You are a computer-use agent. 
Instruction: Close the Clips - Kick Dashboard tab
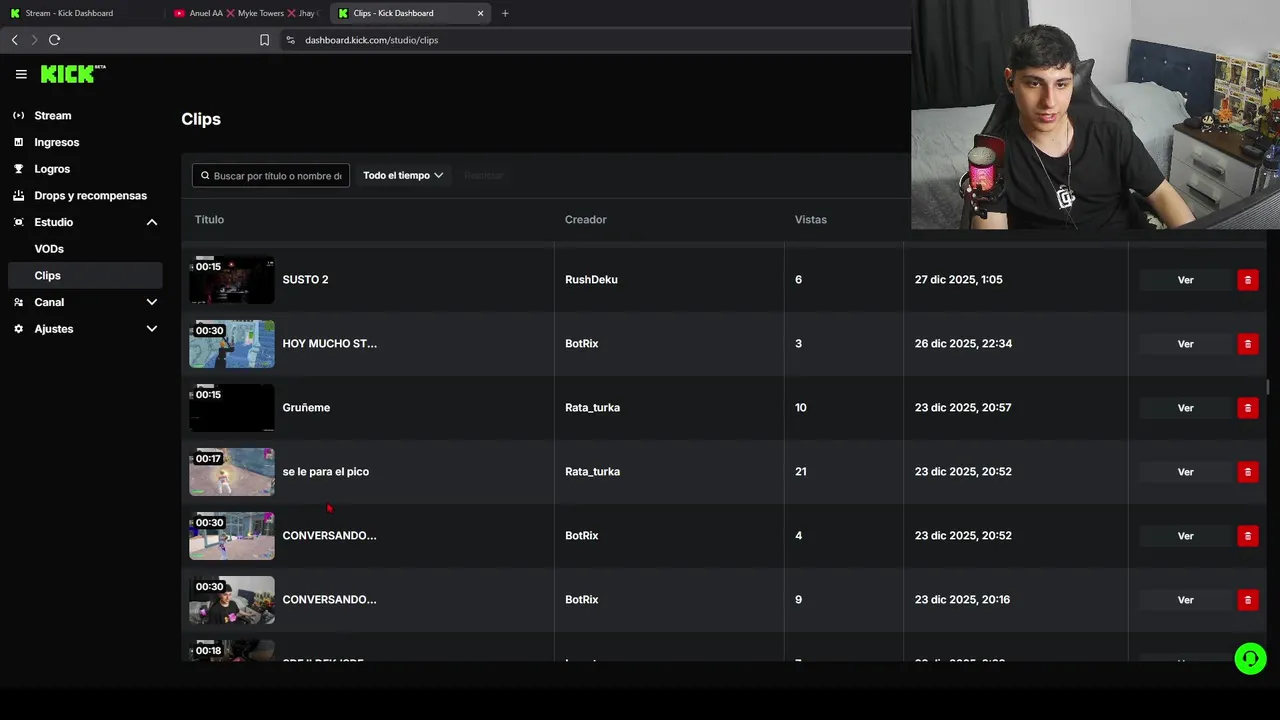(x=480, y=13)
